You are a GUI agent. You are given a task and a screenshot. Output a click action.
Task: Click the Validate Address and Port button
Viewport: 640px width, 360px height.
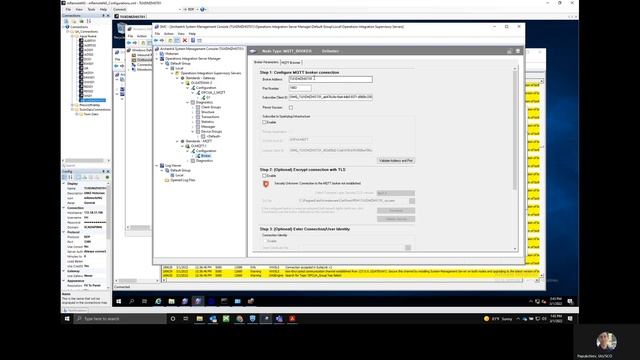pos(396,161)
